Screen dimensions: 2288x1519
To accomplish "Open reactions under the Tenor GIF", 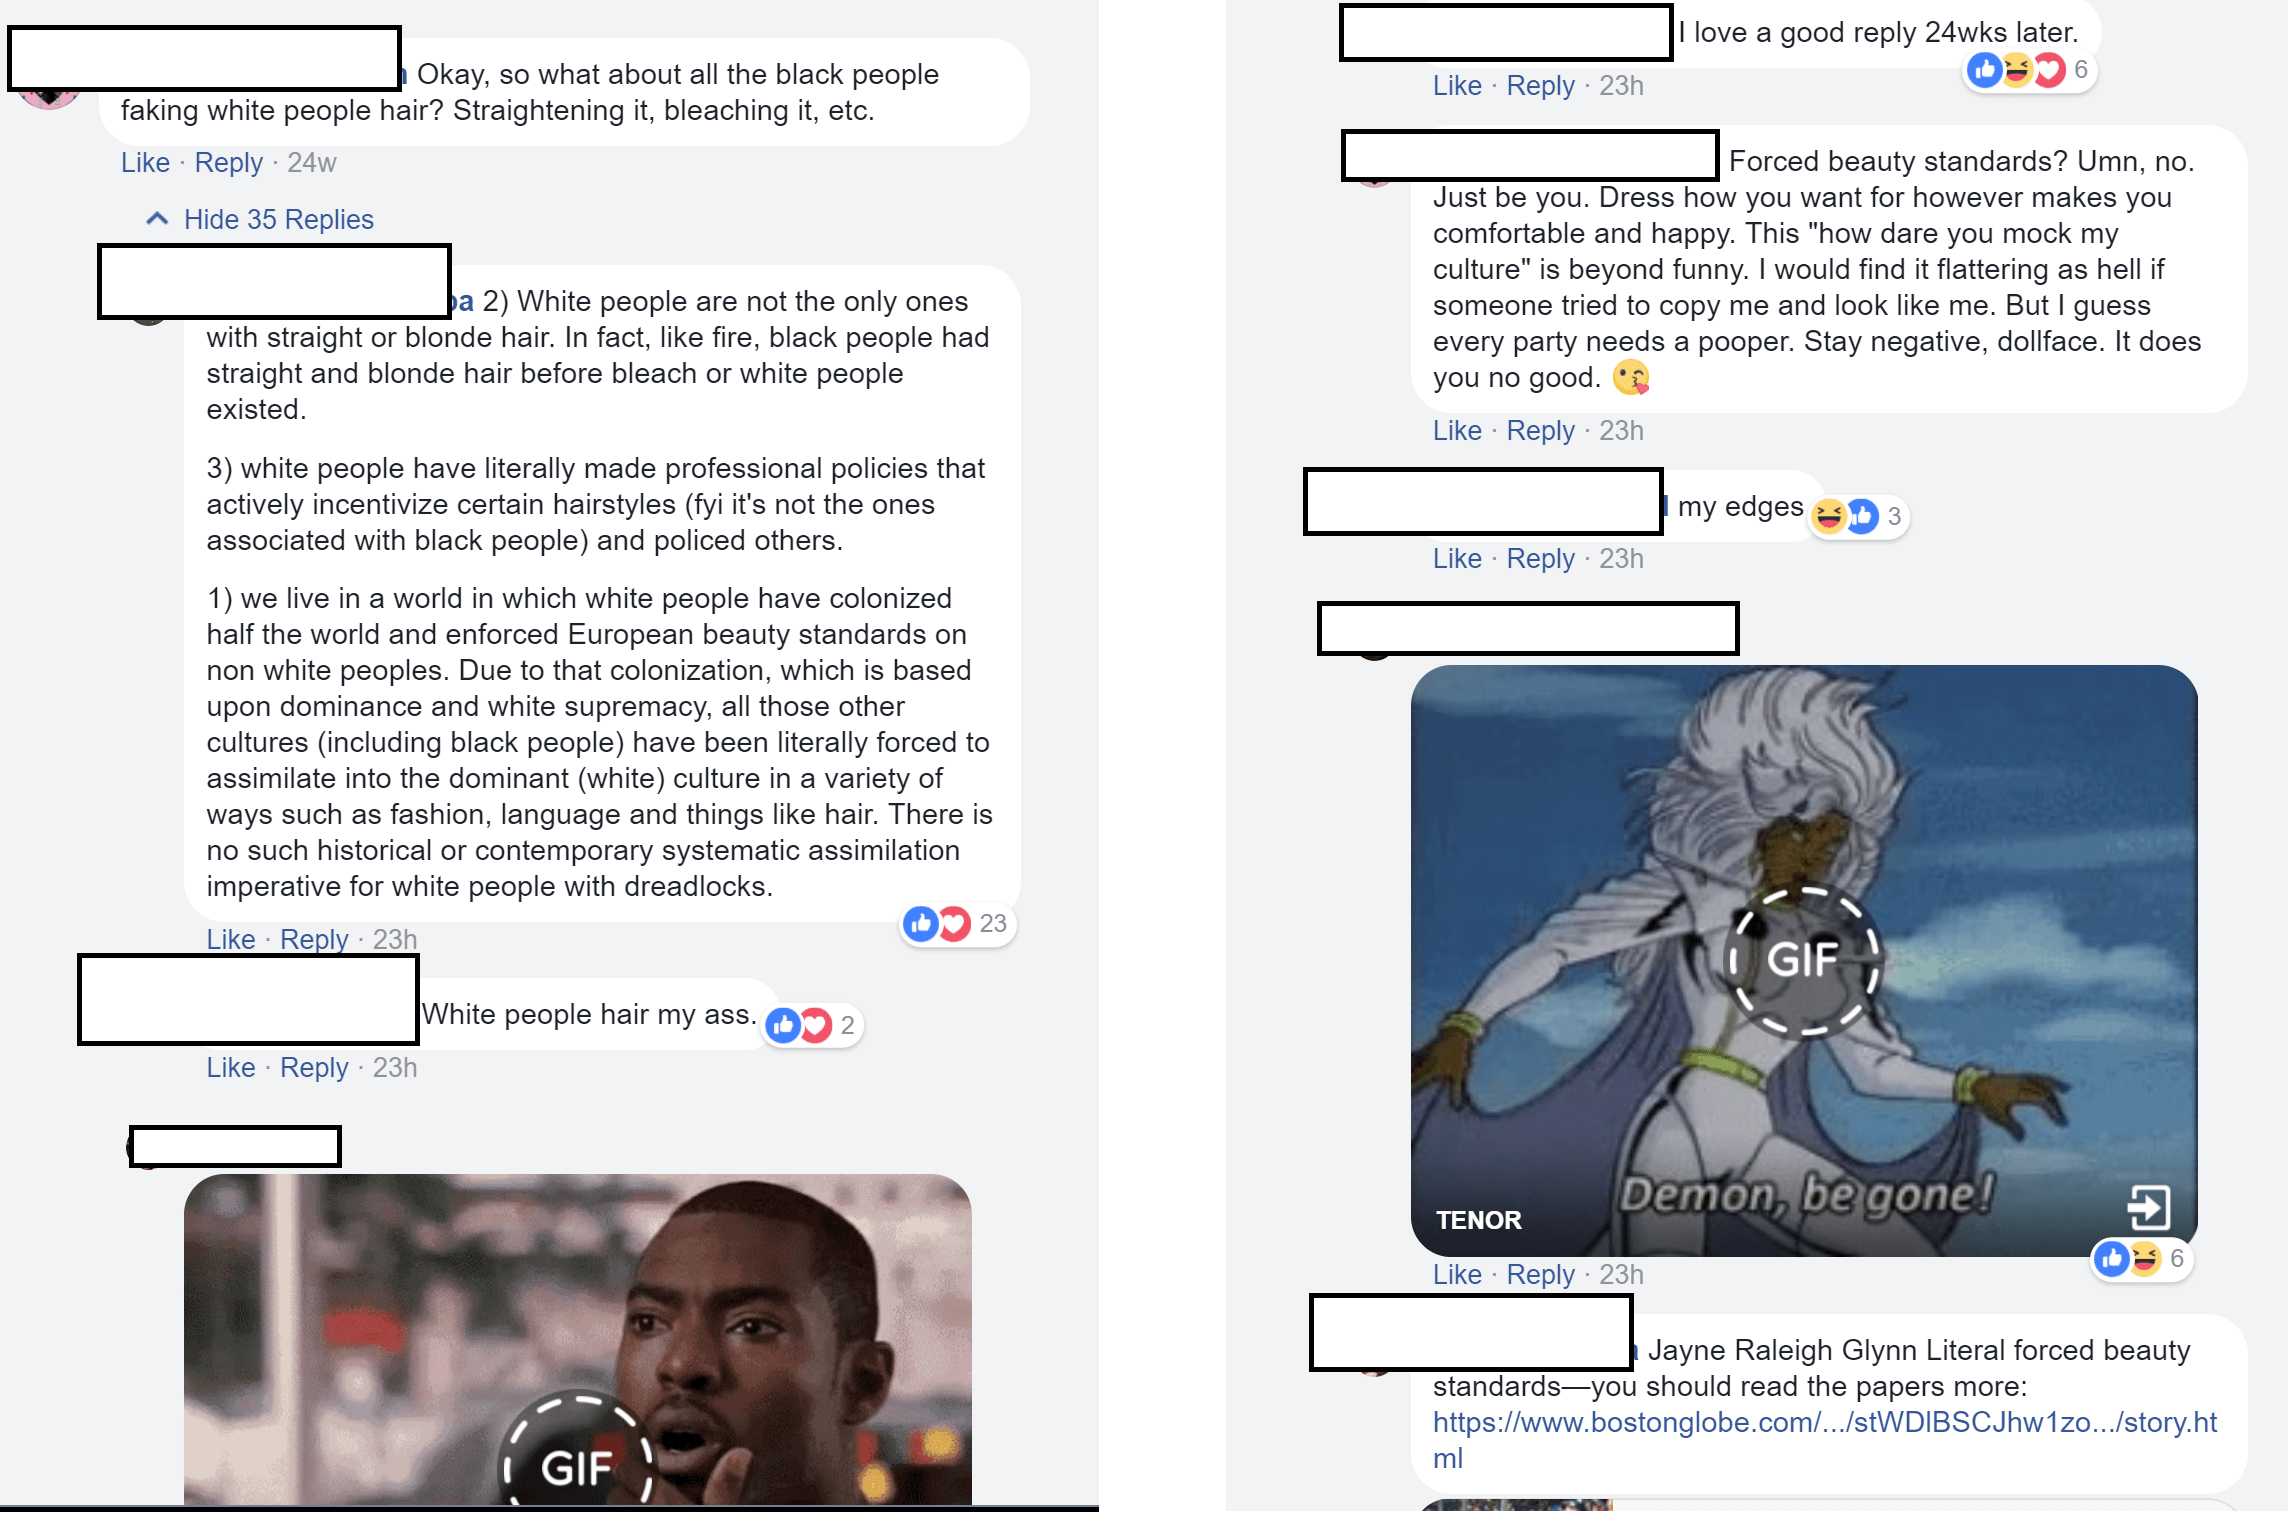I will [2141, 1258].
